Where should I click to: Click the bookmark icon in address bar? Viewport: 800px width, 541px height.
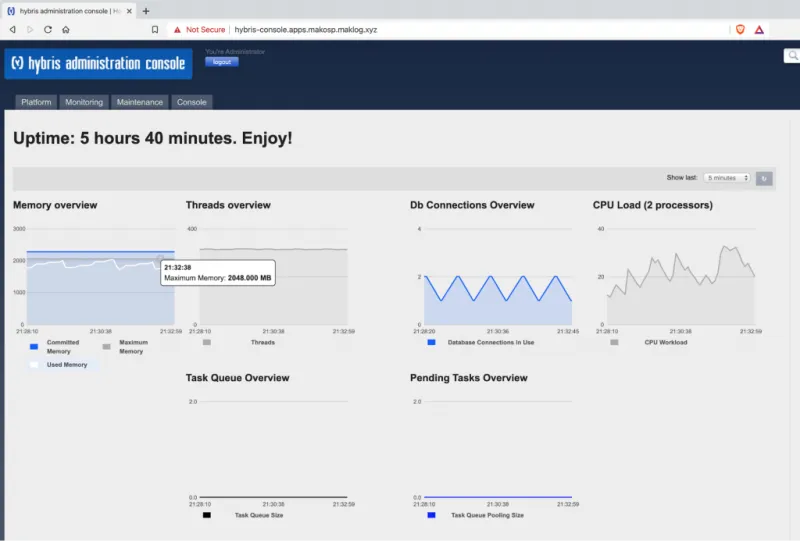[x=155, y=30]
